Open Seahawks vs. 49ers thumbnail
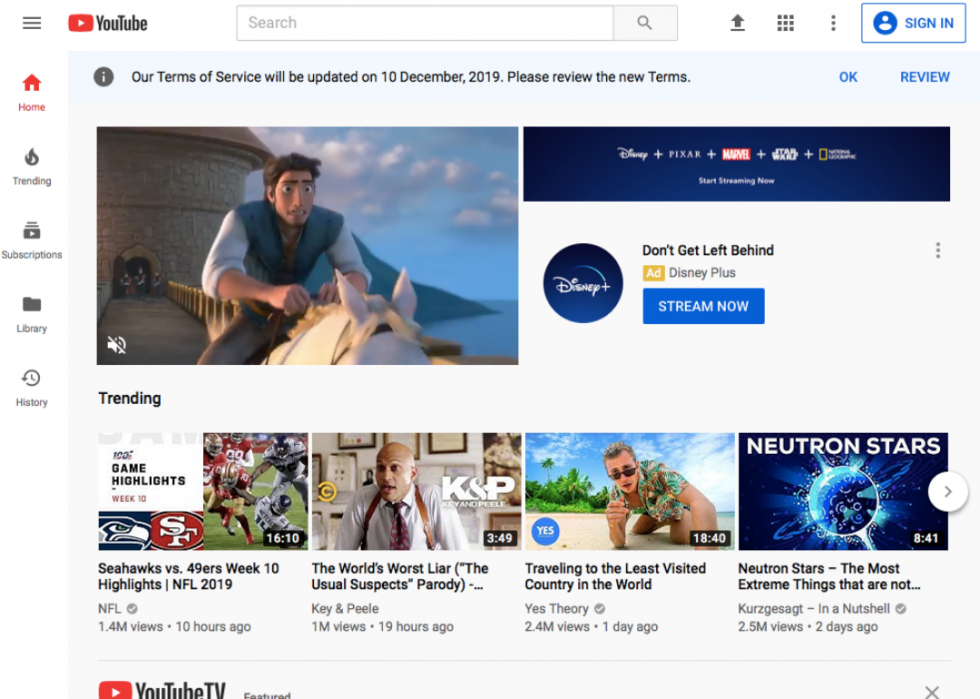This screenshot has width=980, height=699. click(203, 491)
